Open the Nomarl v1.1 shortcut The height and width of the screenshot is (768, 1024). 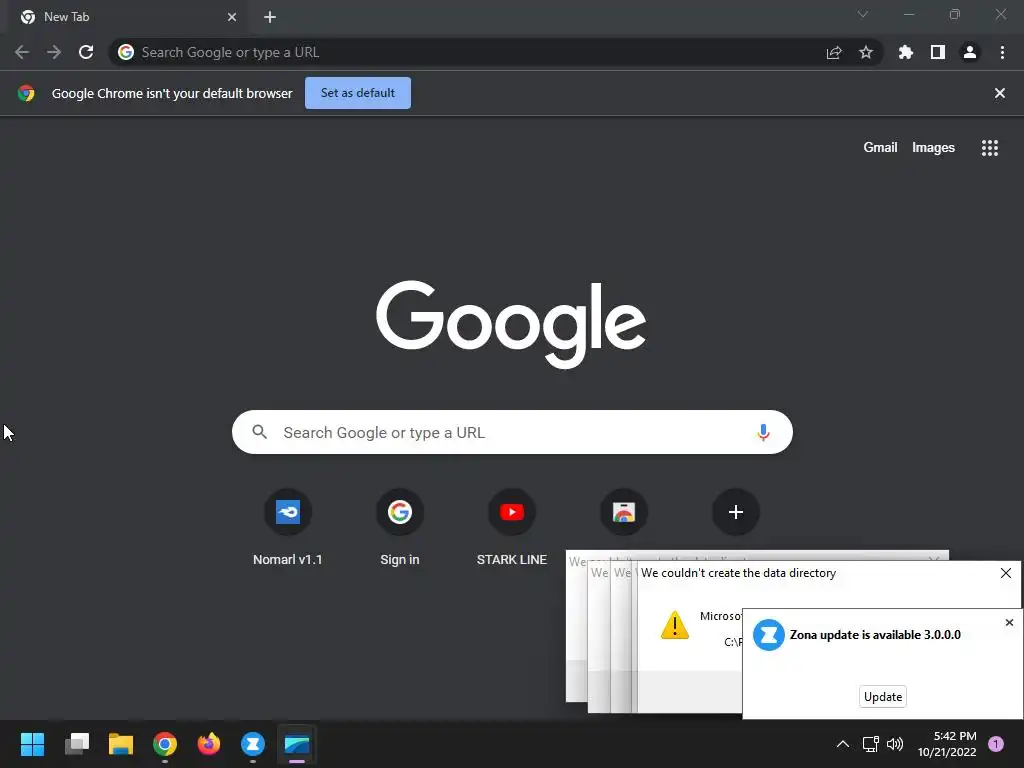288,528
